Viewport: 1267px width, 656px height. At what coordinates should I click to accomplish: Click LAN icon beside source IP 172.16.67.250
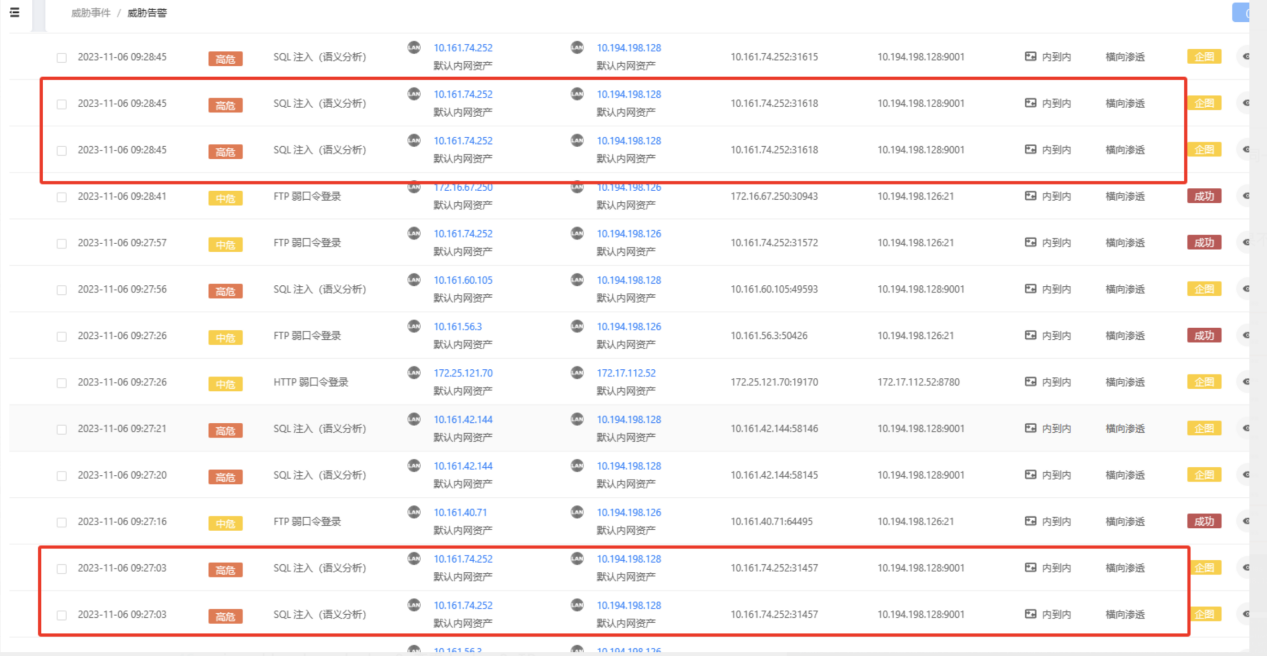(414, 187)
